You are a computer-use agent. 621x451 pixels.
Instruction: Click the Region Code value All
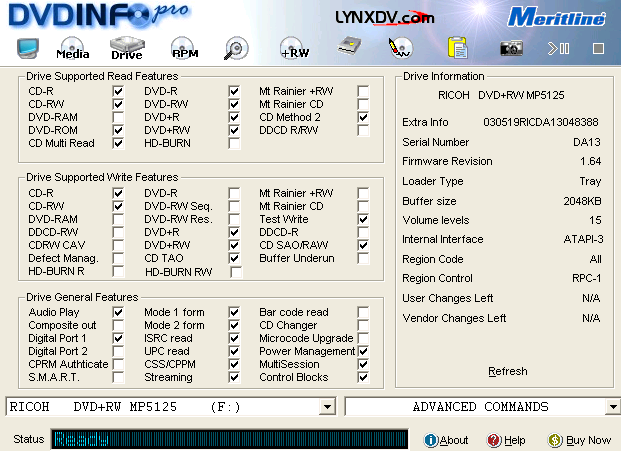(596, 259)
